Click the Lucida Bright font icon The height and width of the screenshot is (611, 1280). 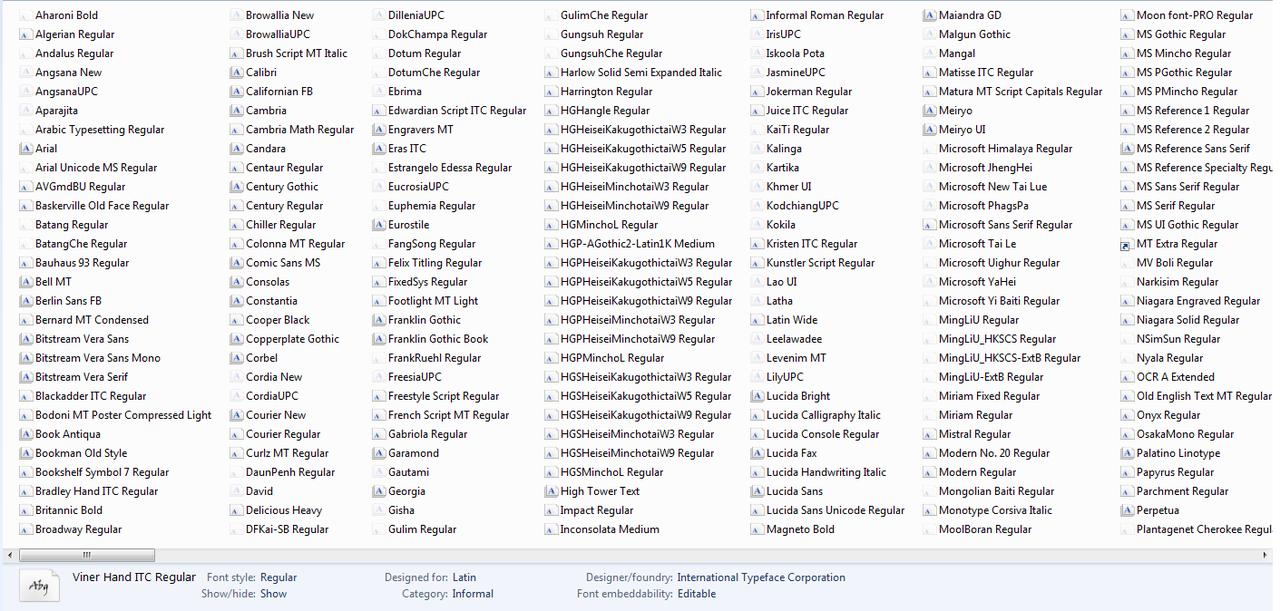756,397
